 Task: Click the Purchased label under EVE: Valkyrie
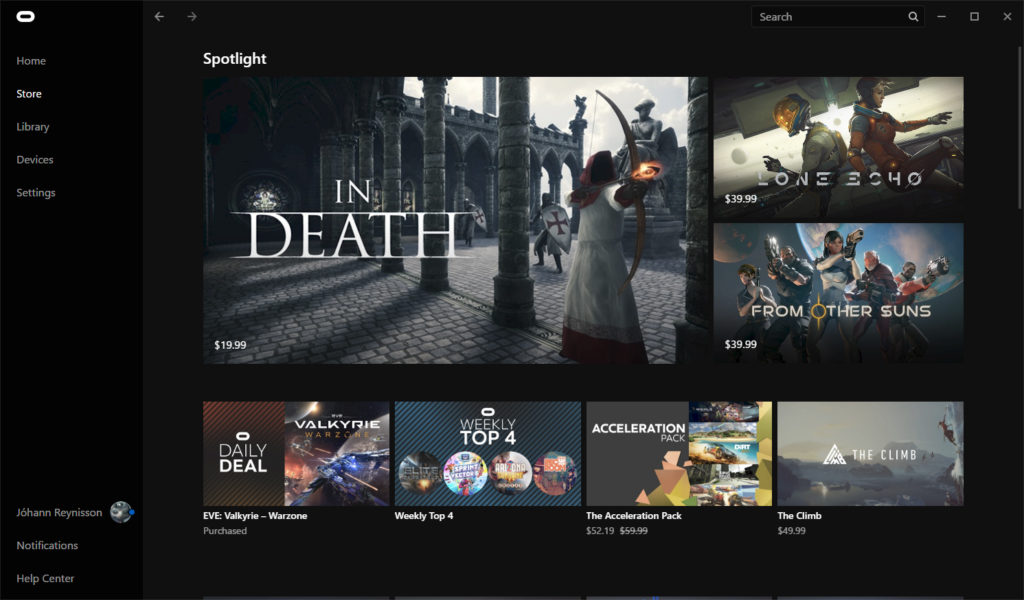[x=225, y=531]
